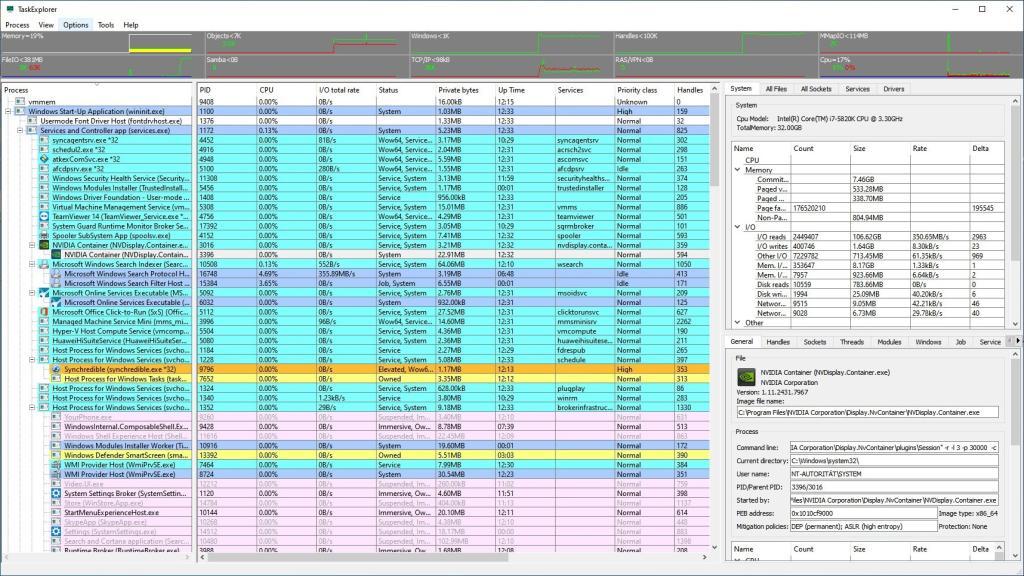Image resolution: width=1024 pixels, height=576 pixels.
Task: Click the Microsoft Office Click-to-Run icon
Action: (x=44, y=312)
